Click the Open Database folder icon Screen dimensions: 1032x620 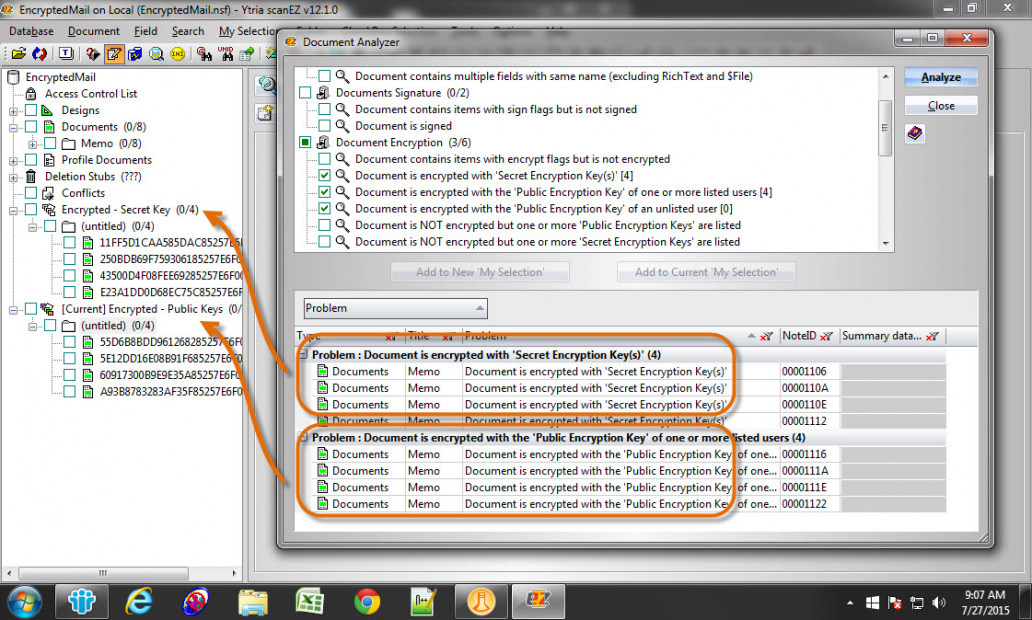pyautogui.click(x=18, y=54)
